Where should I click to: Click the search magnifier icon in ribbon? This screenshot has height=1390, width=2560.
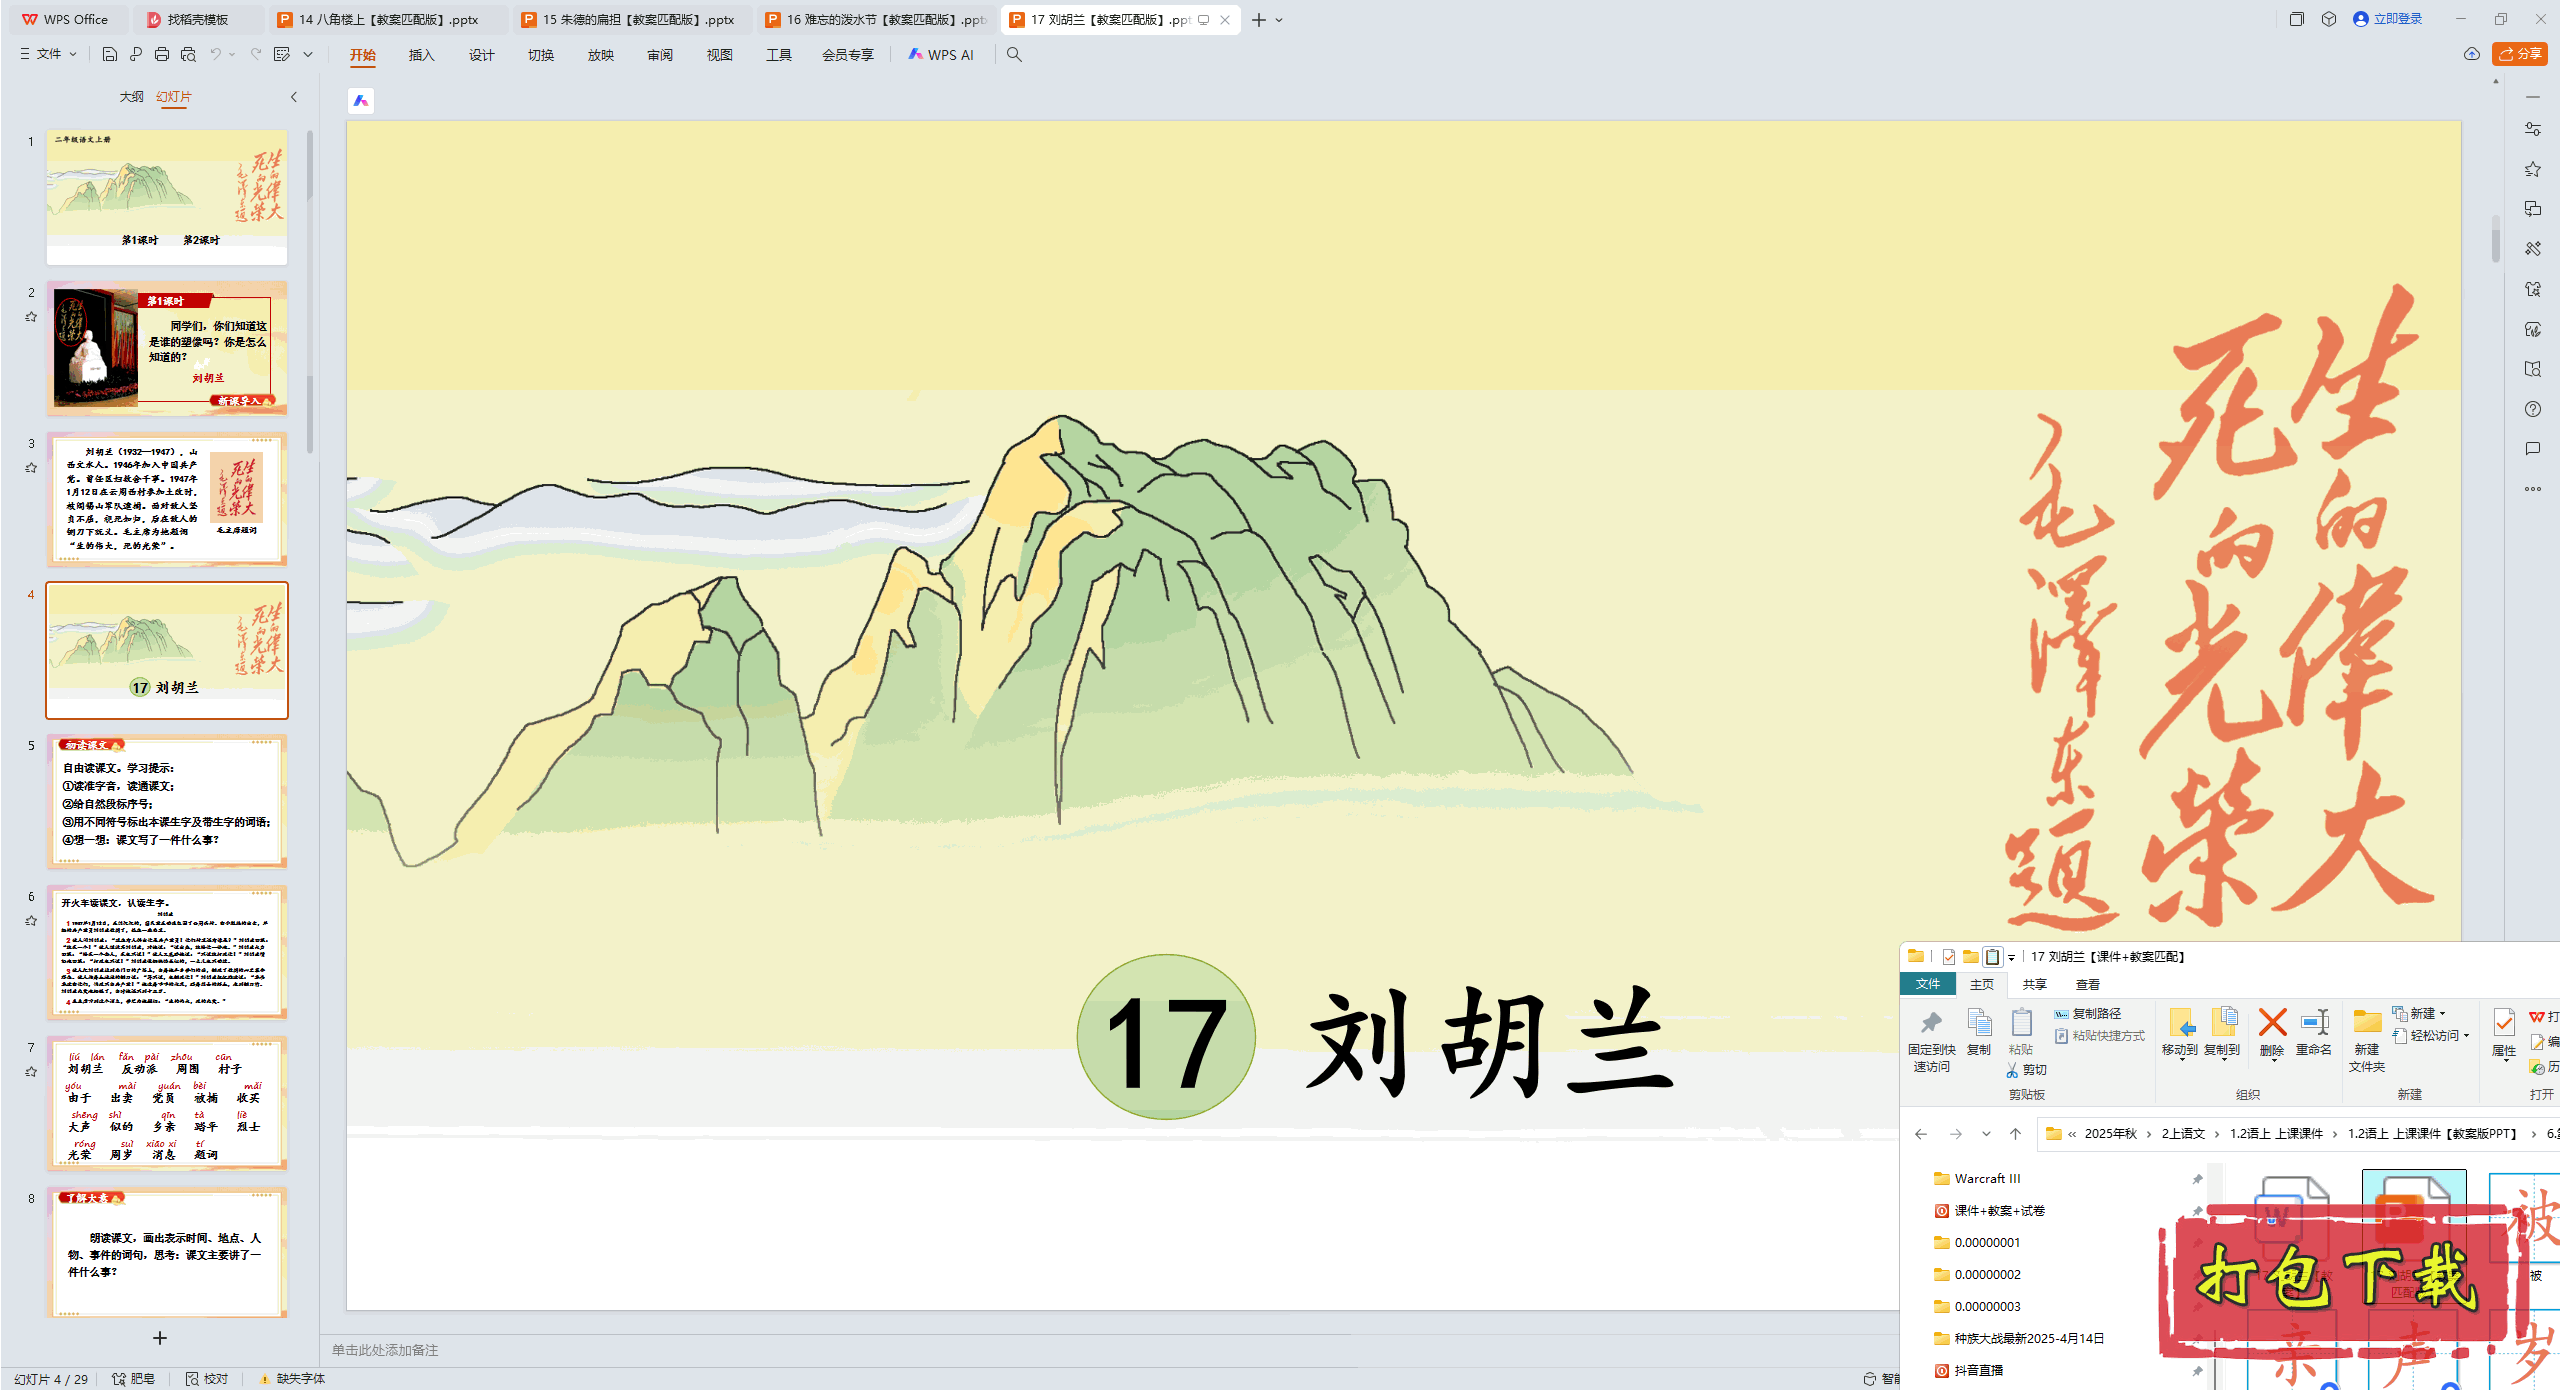click(1014, 55)
